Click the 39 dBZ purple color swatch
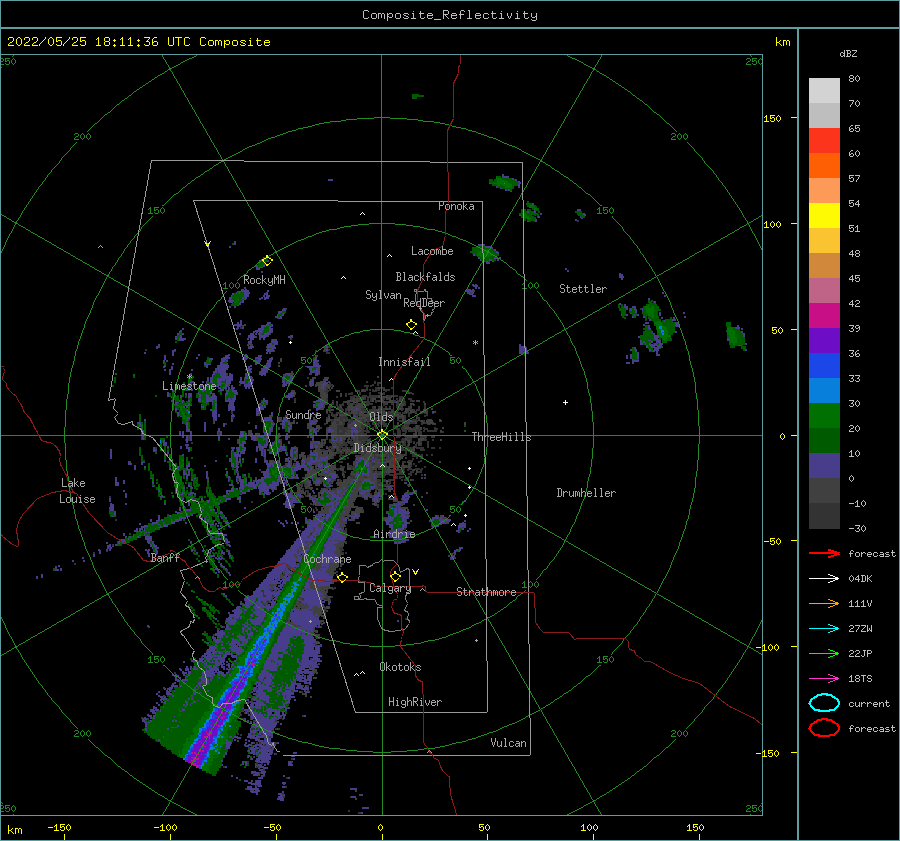Screen dimensions: 900x841 pyautogui.click(x=824, y=340)
